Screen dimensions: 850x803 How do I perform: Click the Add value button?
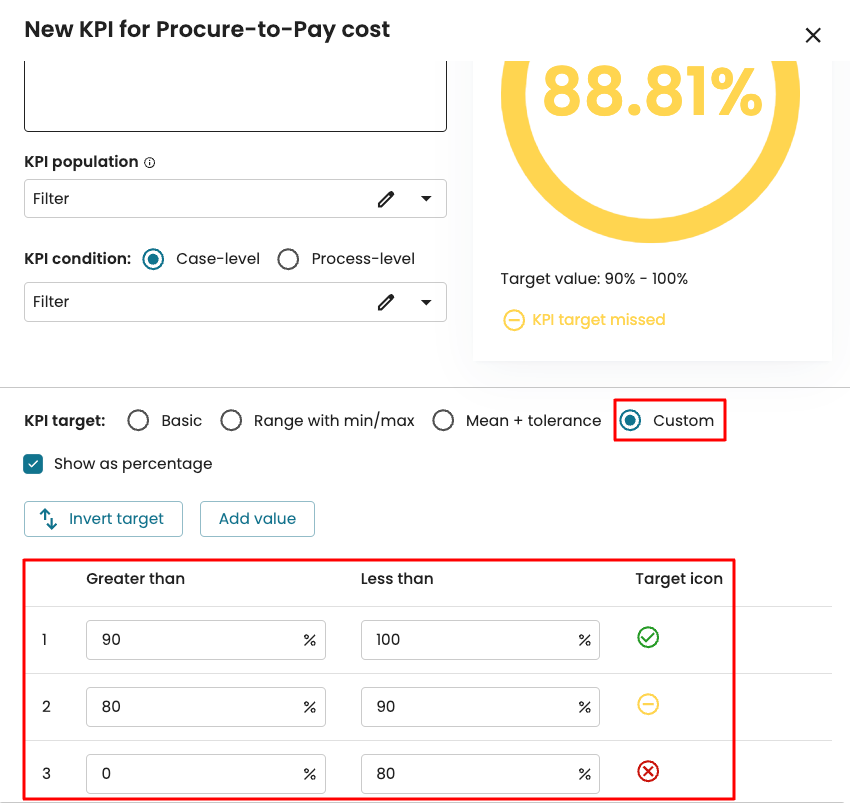(257, 519)
